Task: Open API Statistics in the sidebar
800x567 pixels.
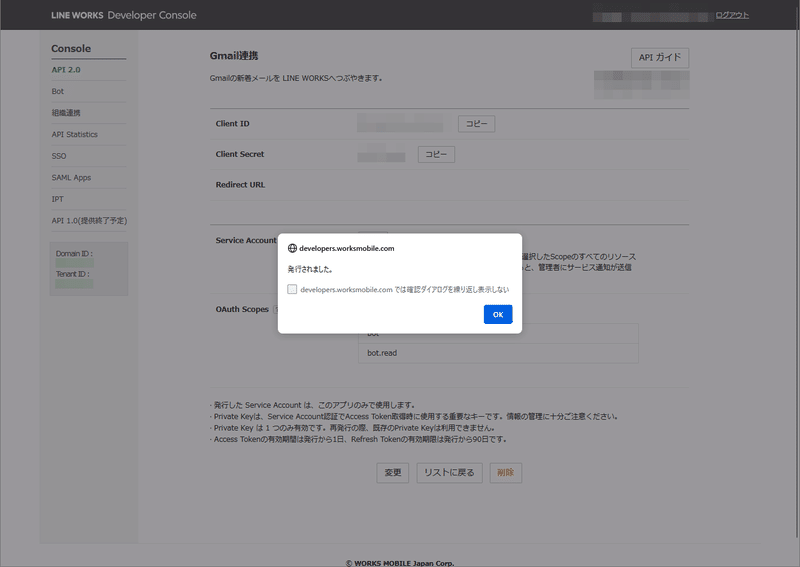Action: click(x=74, y=134)
